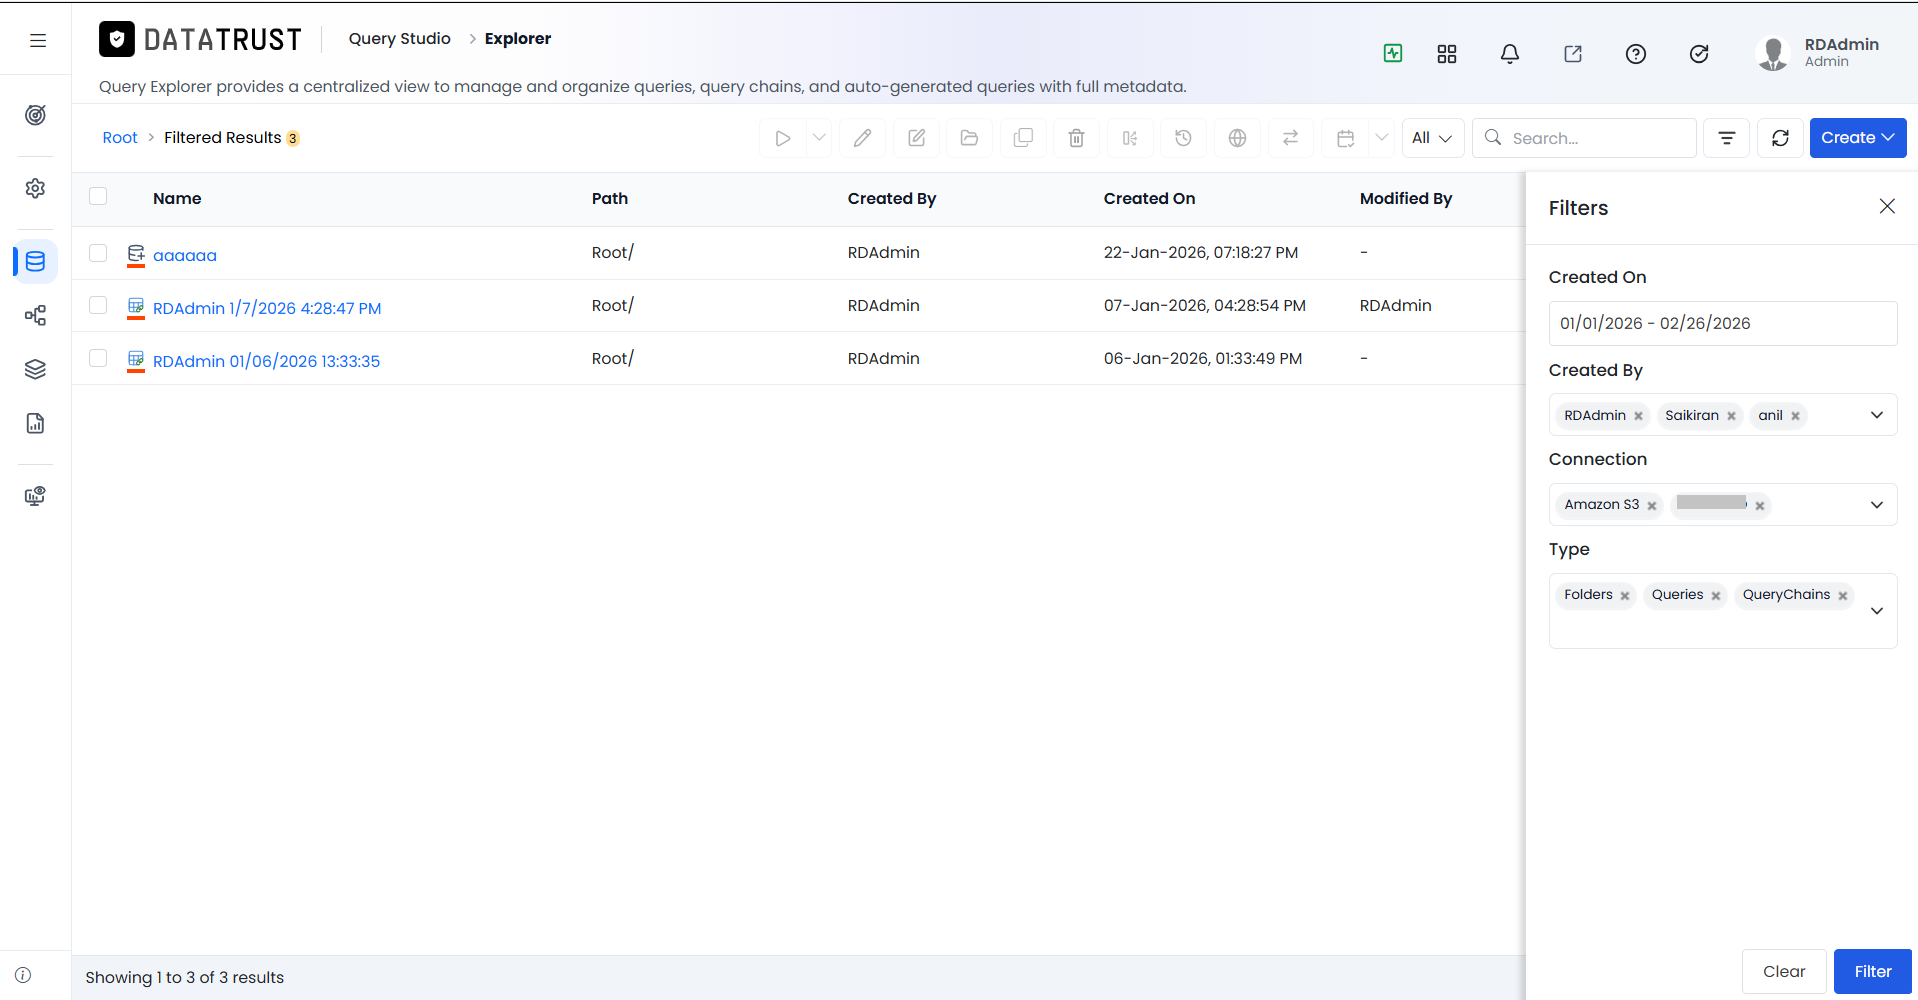Open the hamburger navigation menu

(x=38, y=40)
